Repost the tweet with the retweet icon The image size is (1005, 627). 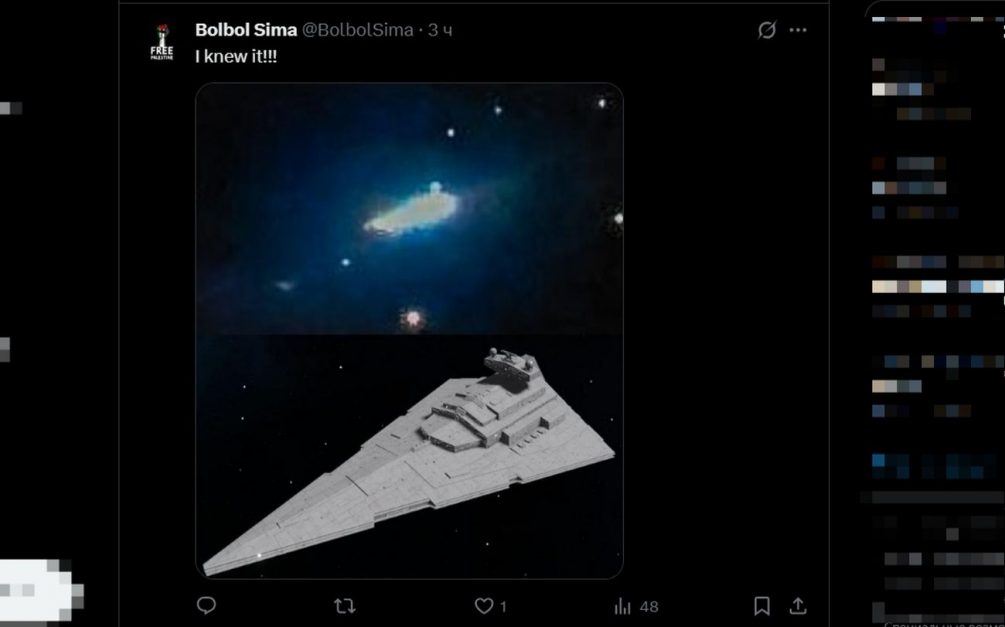click(x=344, y=605)
